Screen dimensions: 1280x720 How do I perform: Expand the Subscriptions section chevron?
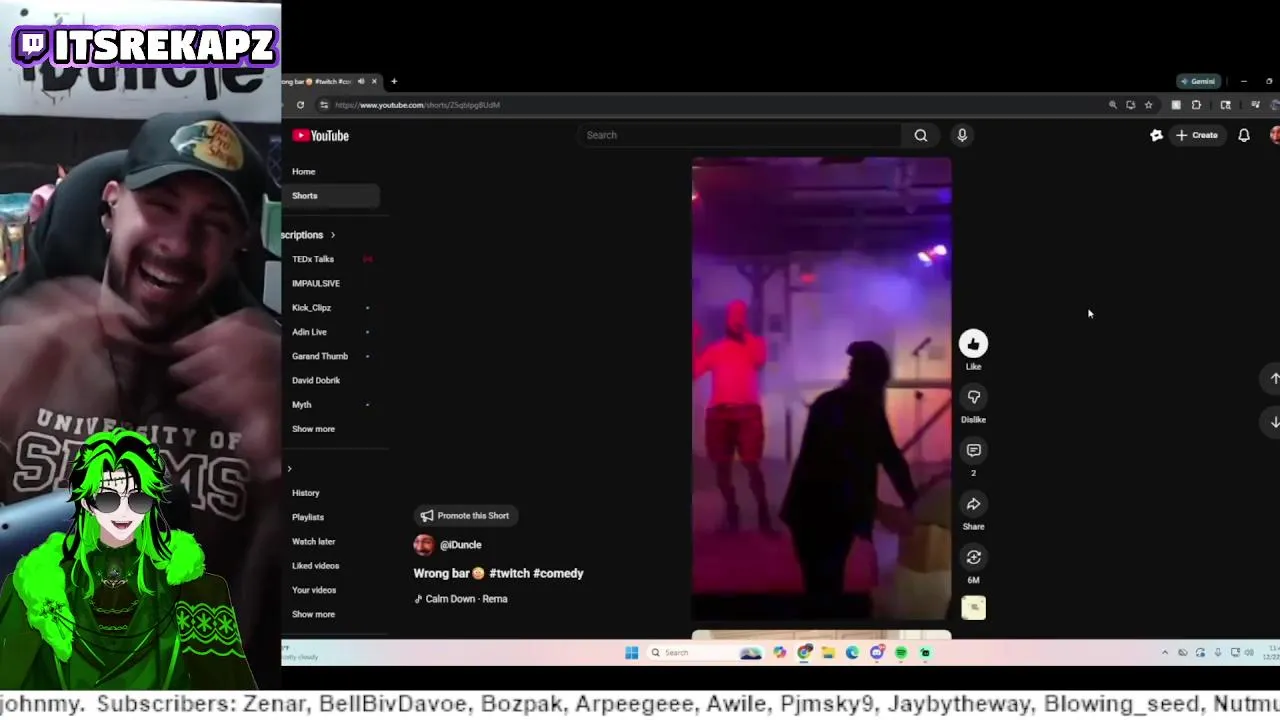click(x=333, y=235)
